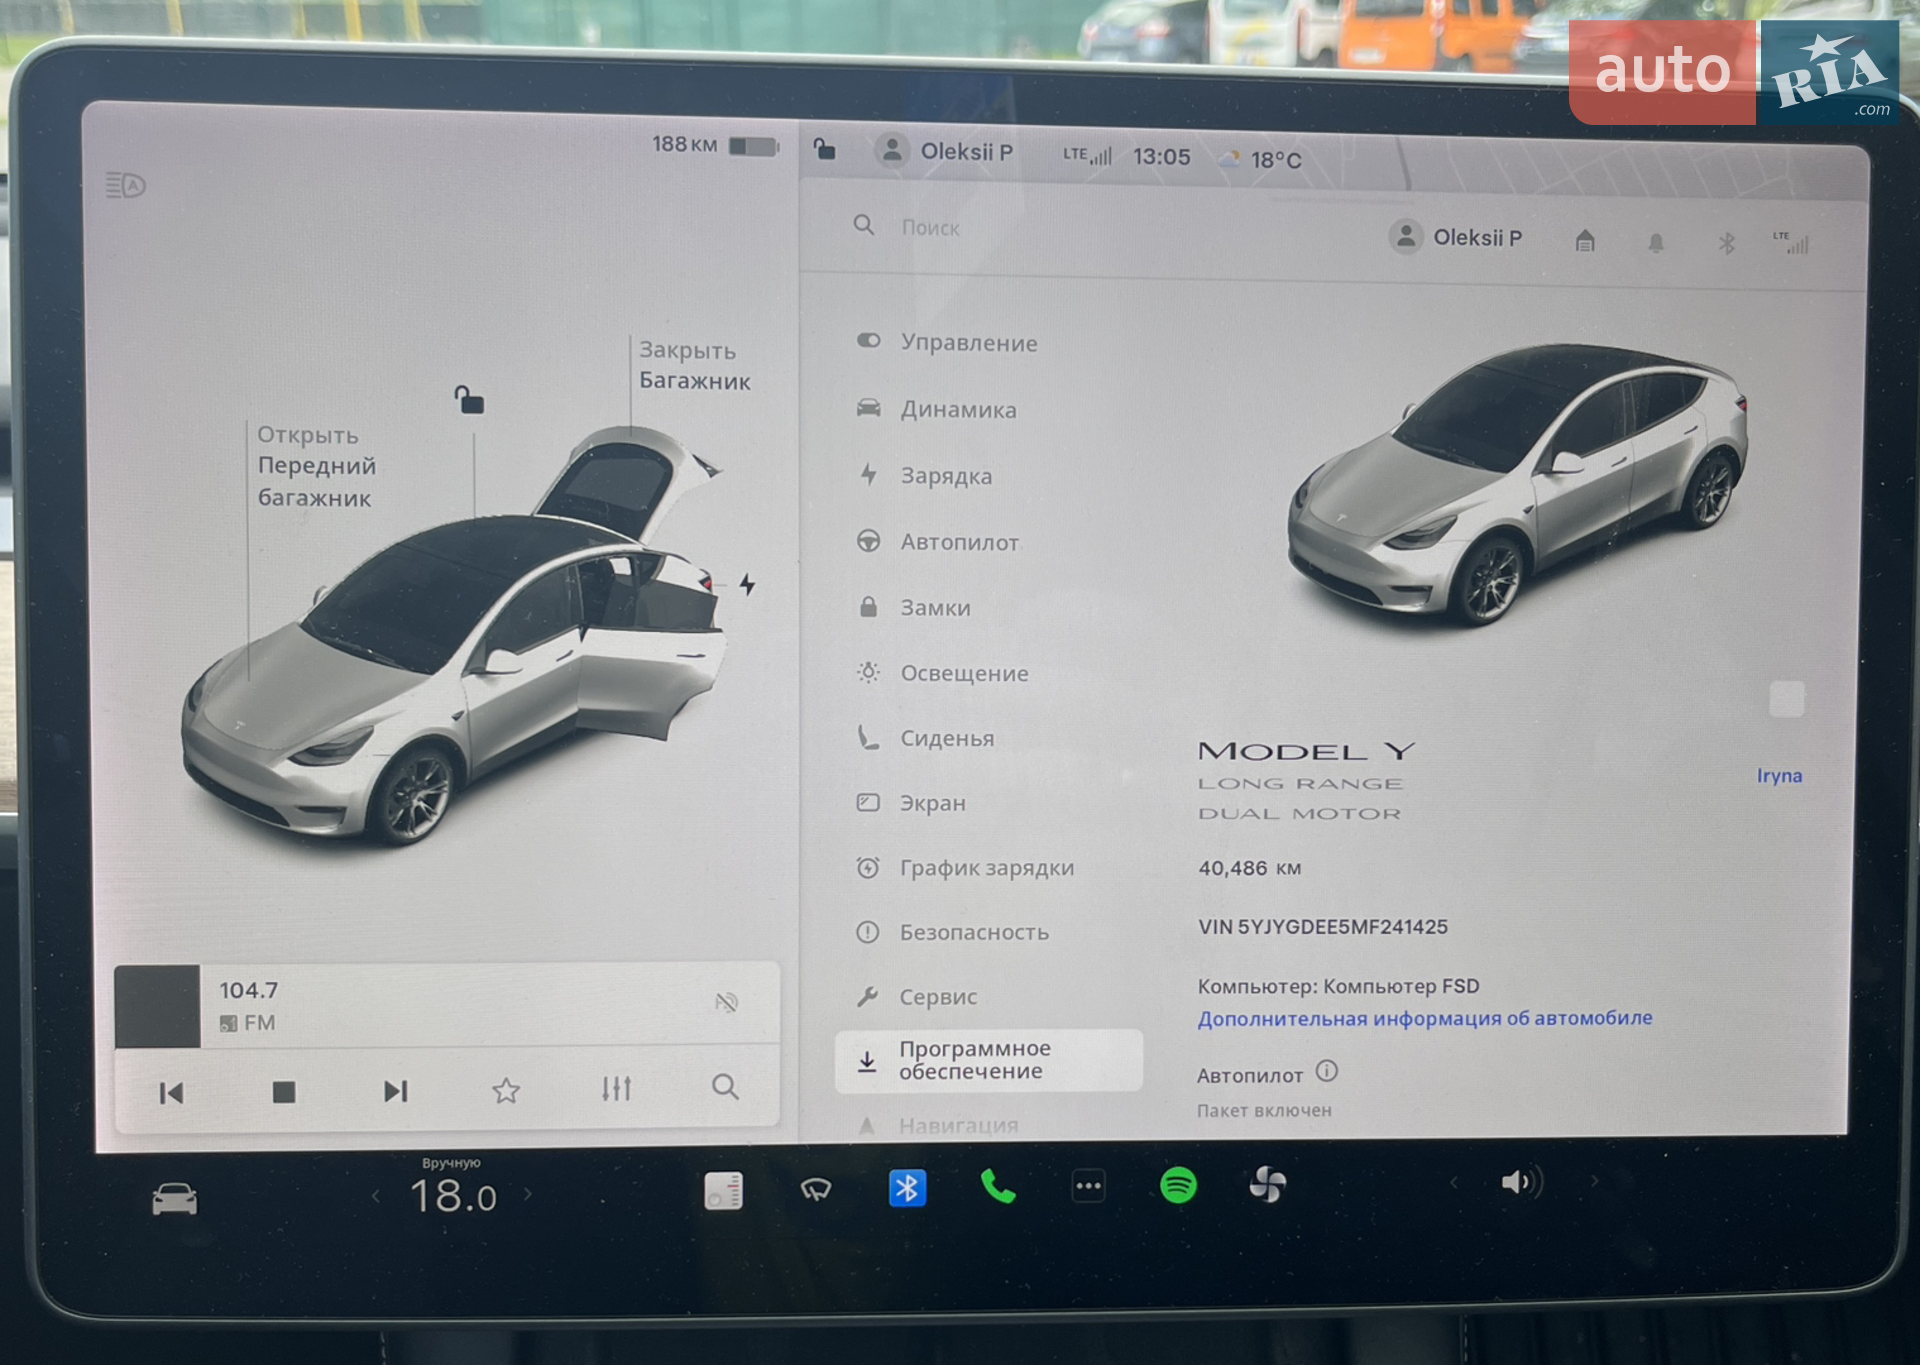The image size is (1920, 1365).
Task: Open the Освещение menu
Action: click(942, 673)
